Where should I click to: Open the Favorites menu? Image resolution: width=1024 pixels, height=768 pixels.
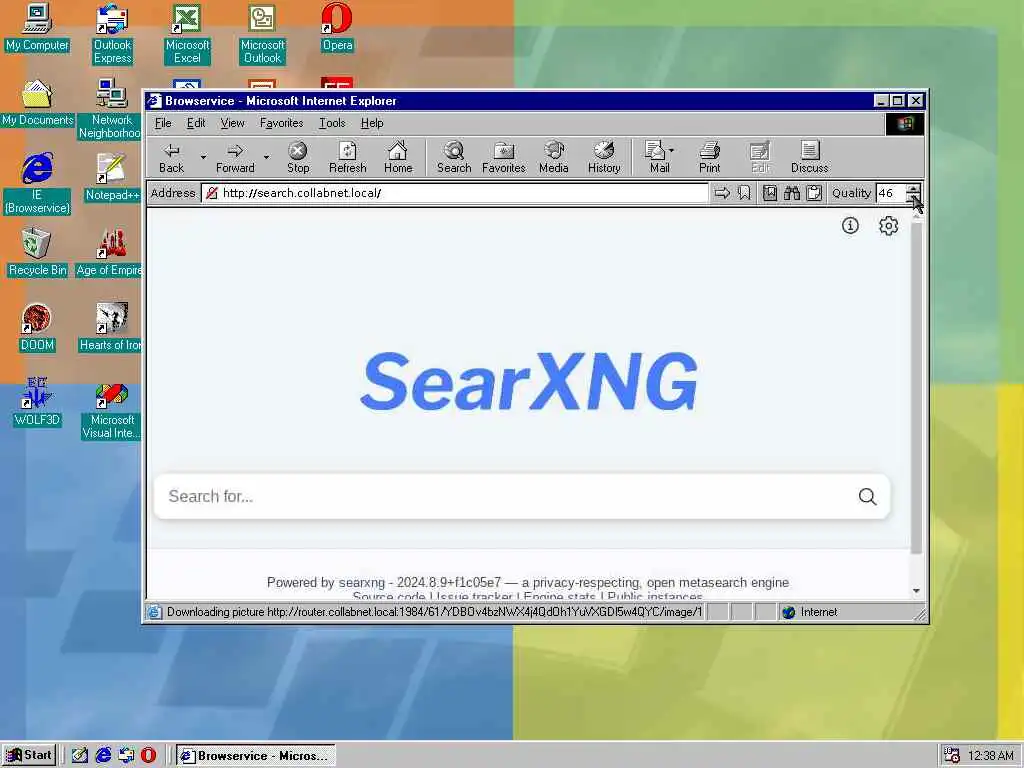tap(281, 123)
